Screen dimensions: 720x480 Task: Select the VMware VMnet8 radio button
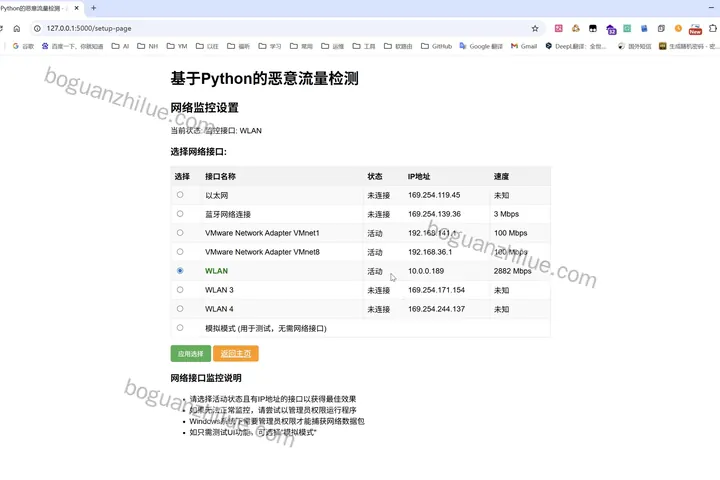180,252
